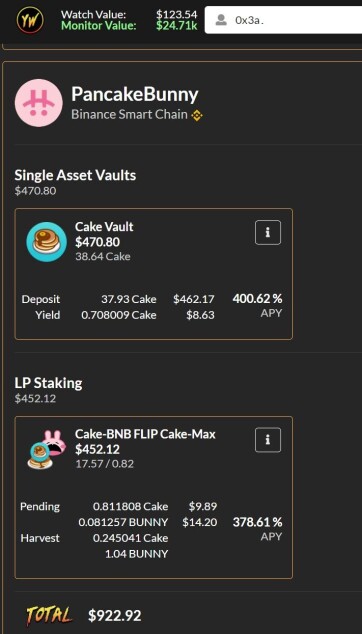The height and width of the screenshot is (634, 362).
Task: Click the 400.62% APY value
Action: [257, 299]
